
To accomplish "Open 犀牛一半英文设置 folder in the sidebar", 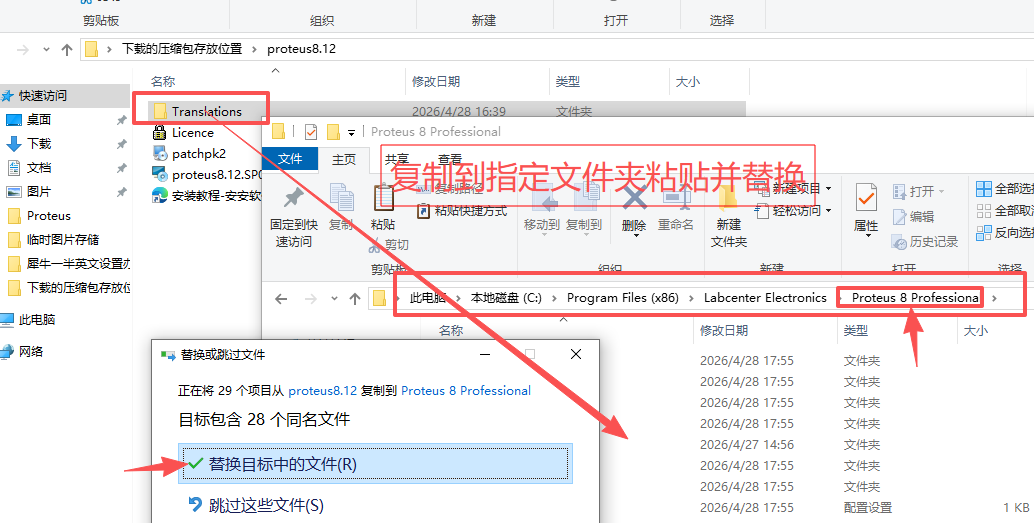I will coord(68,264).
